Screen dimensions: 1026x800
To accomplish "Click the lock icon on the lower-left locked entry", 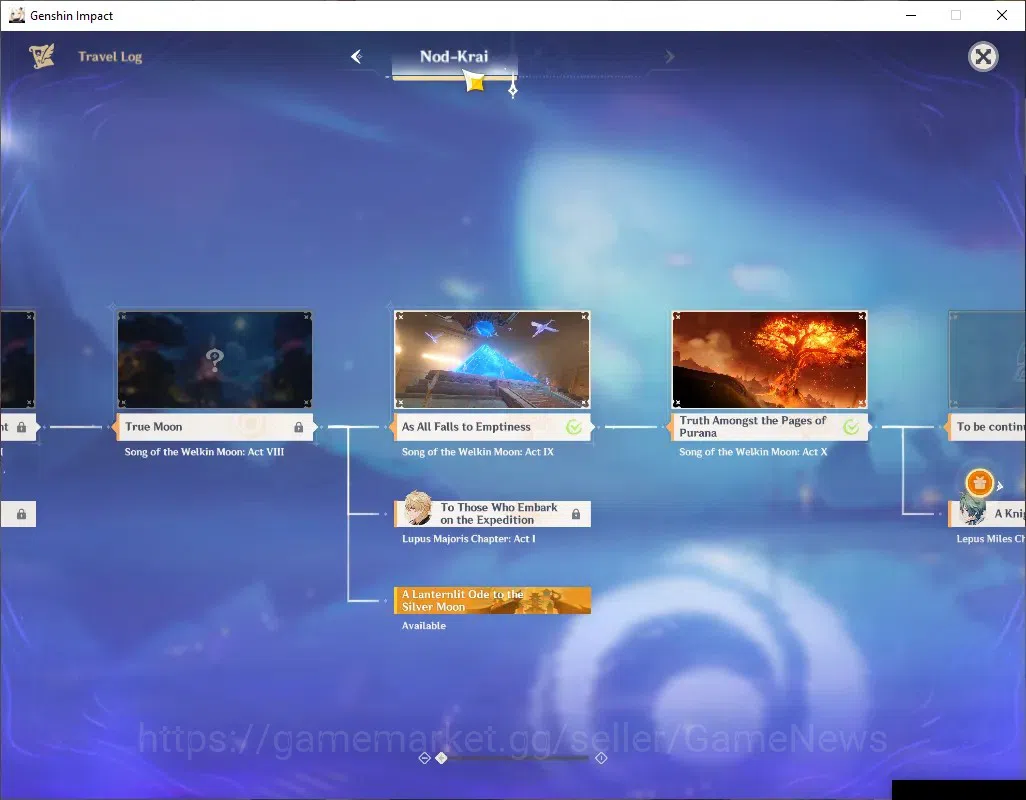I will (22, 514).
